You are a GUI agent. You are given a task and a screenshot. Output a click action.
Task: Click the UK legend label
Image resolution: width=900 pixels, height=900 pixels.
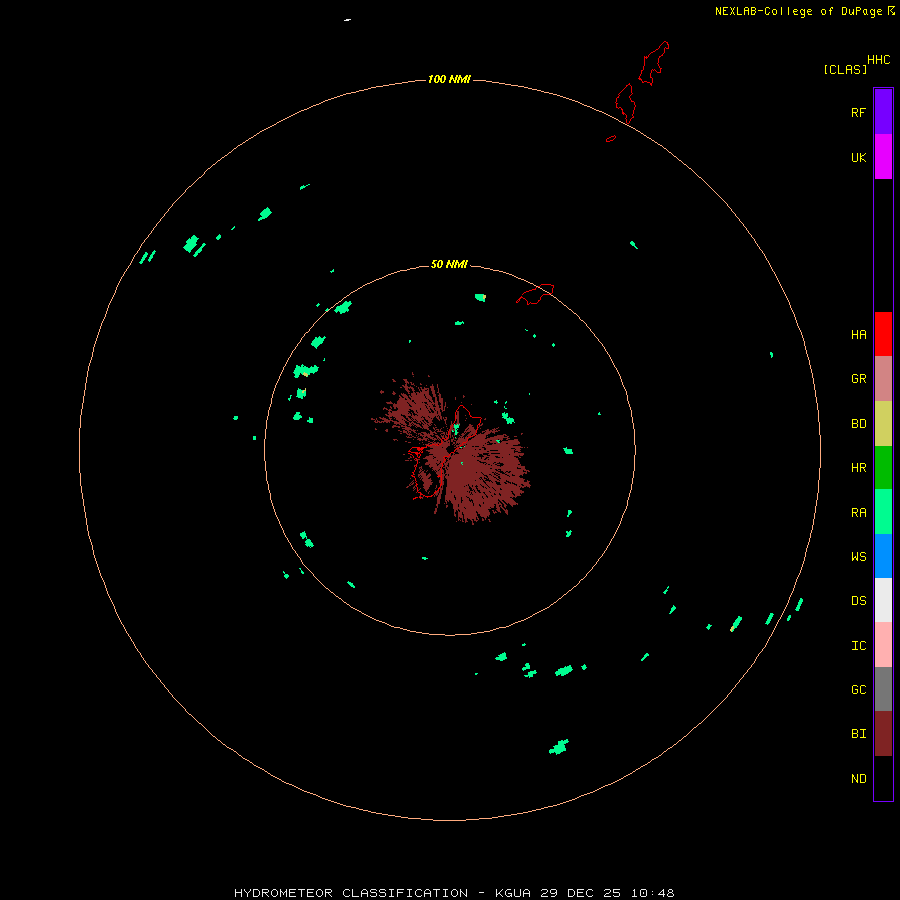(858, 157)
